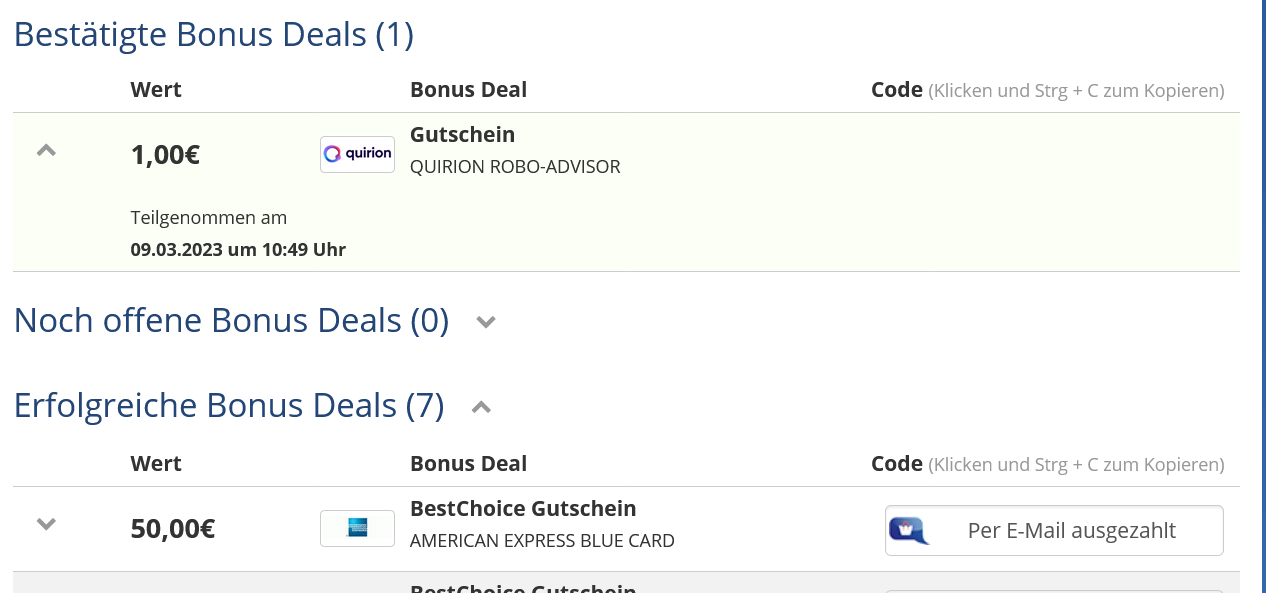This screenshot has width=1266, height=593.
Task: Click the quirion logo icon
Action: point(357,154)
